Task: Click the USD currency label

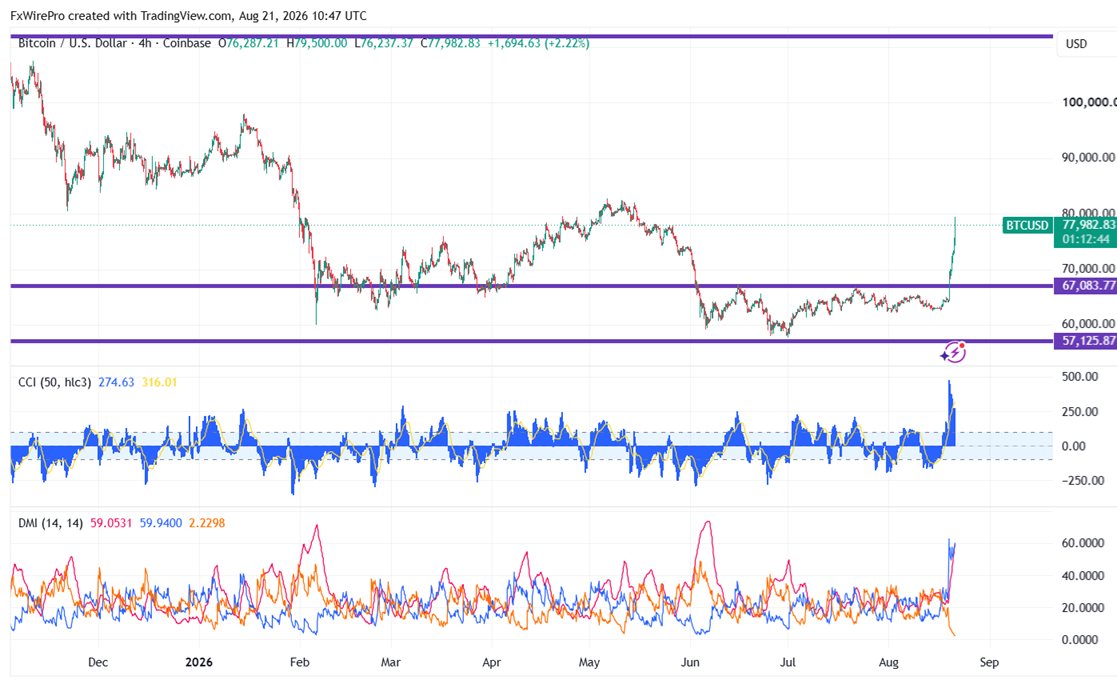Action: pyautogui.click(x=1076, y=44)
